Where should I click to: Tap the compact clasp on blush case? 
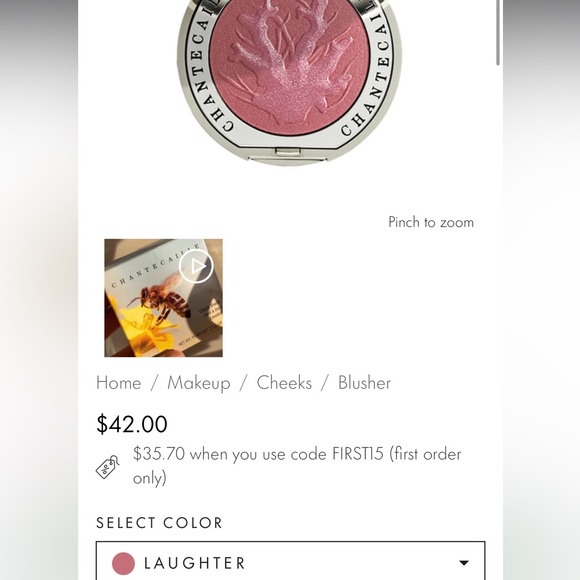tap(288, 151)
